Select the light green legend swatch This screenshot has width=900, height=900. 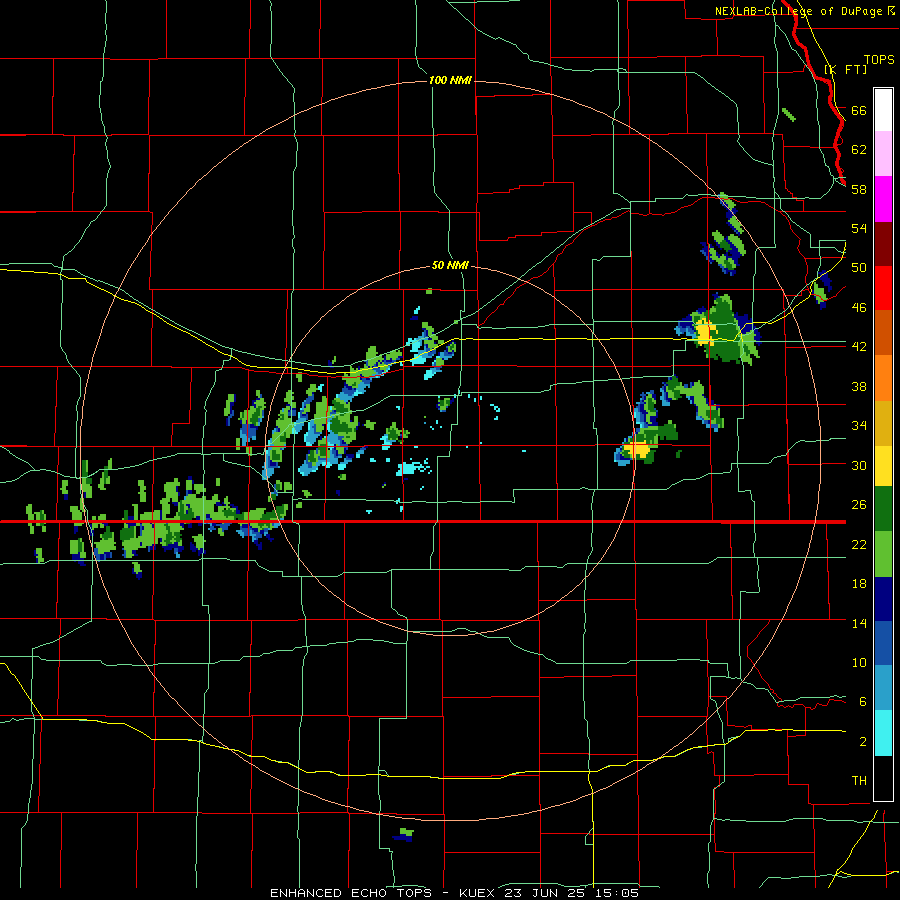(883, 554)
